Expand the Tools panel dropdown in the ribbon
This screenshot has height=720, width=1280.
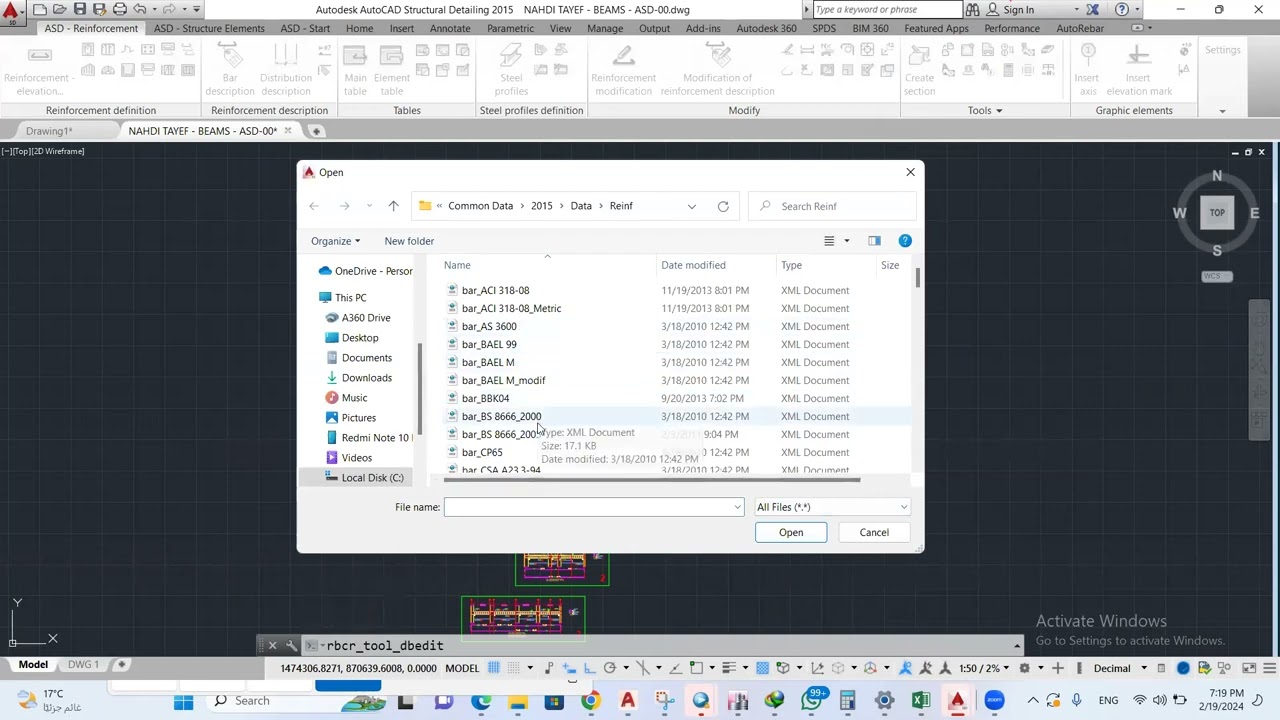(x=985, y=111)
